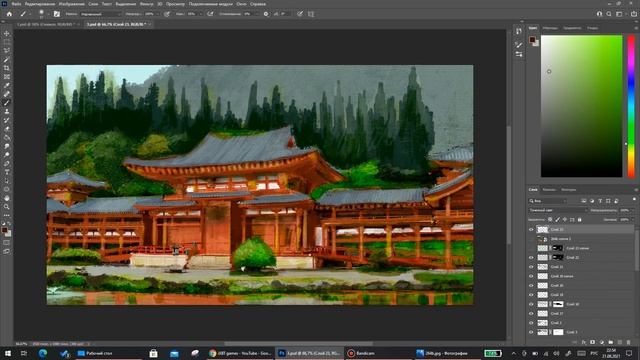Toggle lock transparent pixels icon
640x360 pixels.
pyautogui.click(x=550, y=220)
